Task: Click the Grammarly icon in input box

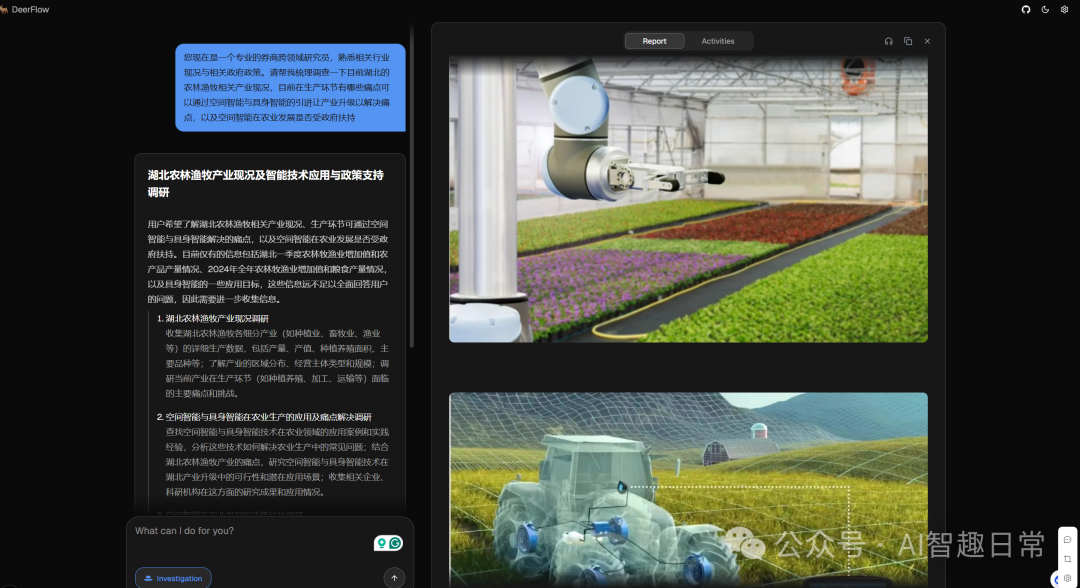Action: pos(396,543)
